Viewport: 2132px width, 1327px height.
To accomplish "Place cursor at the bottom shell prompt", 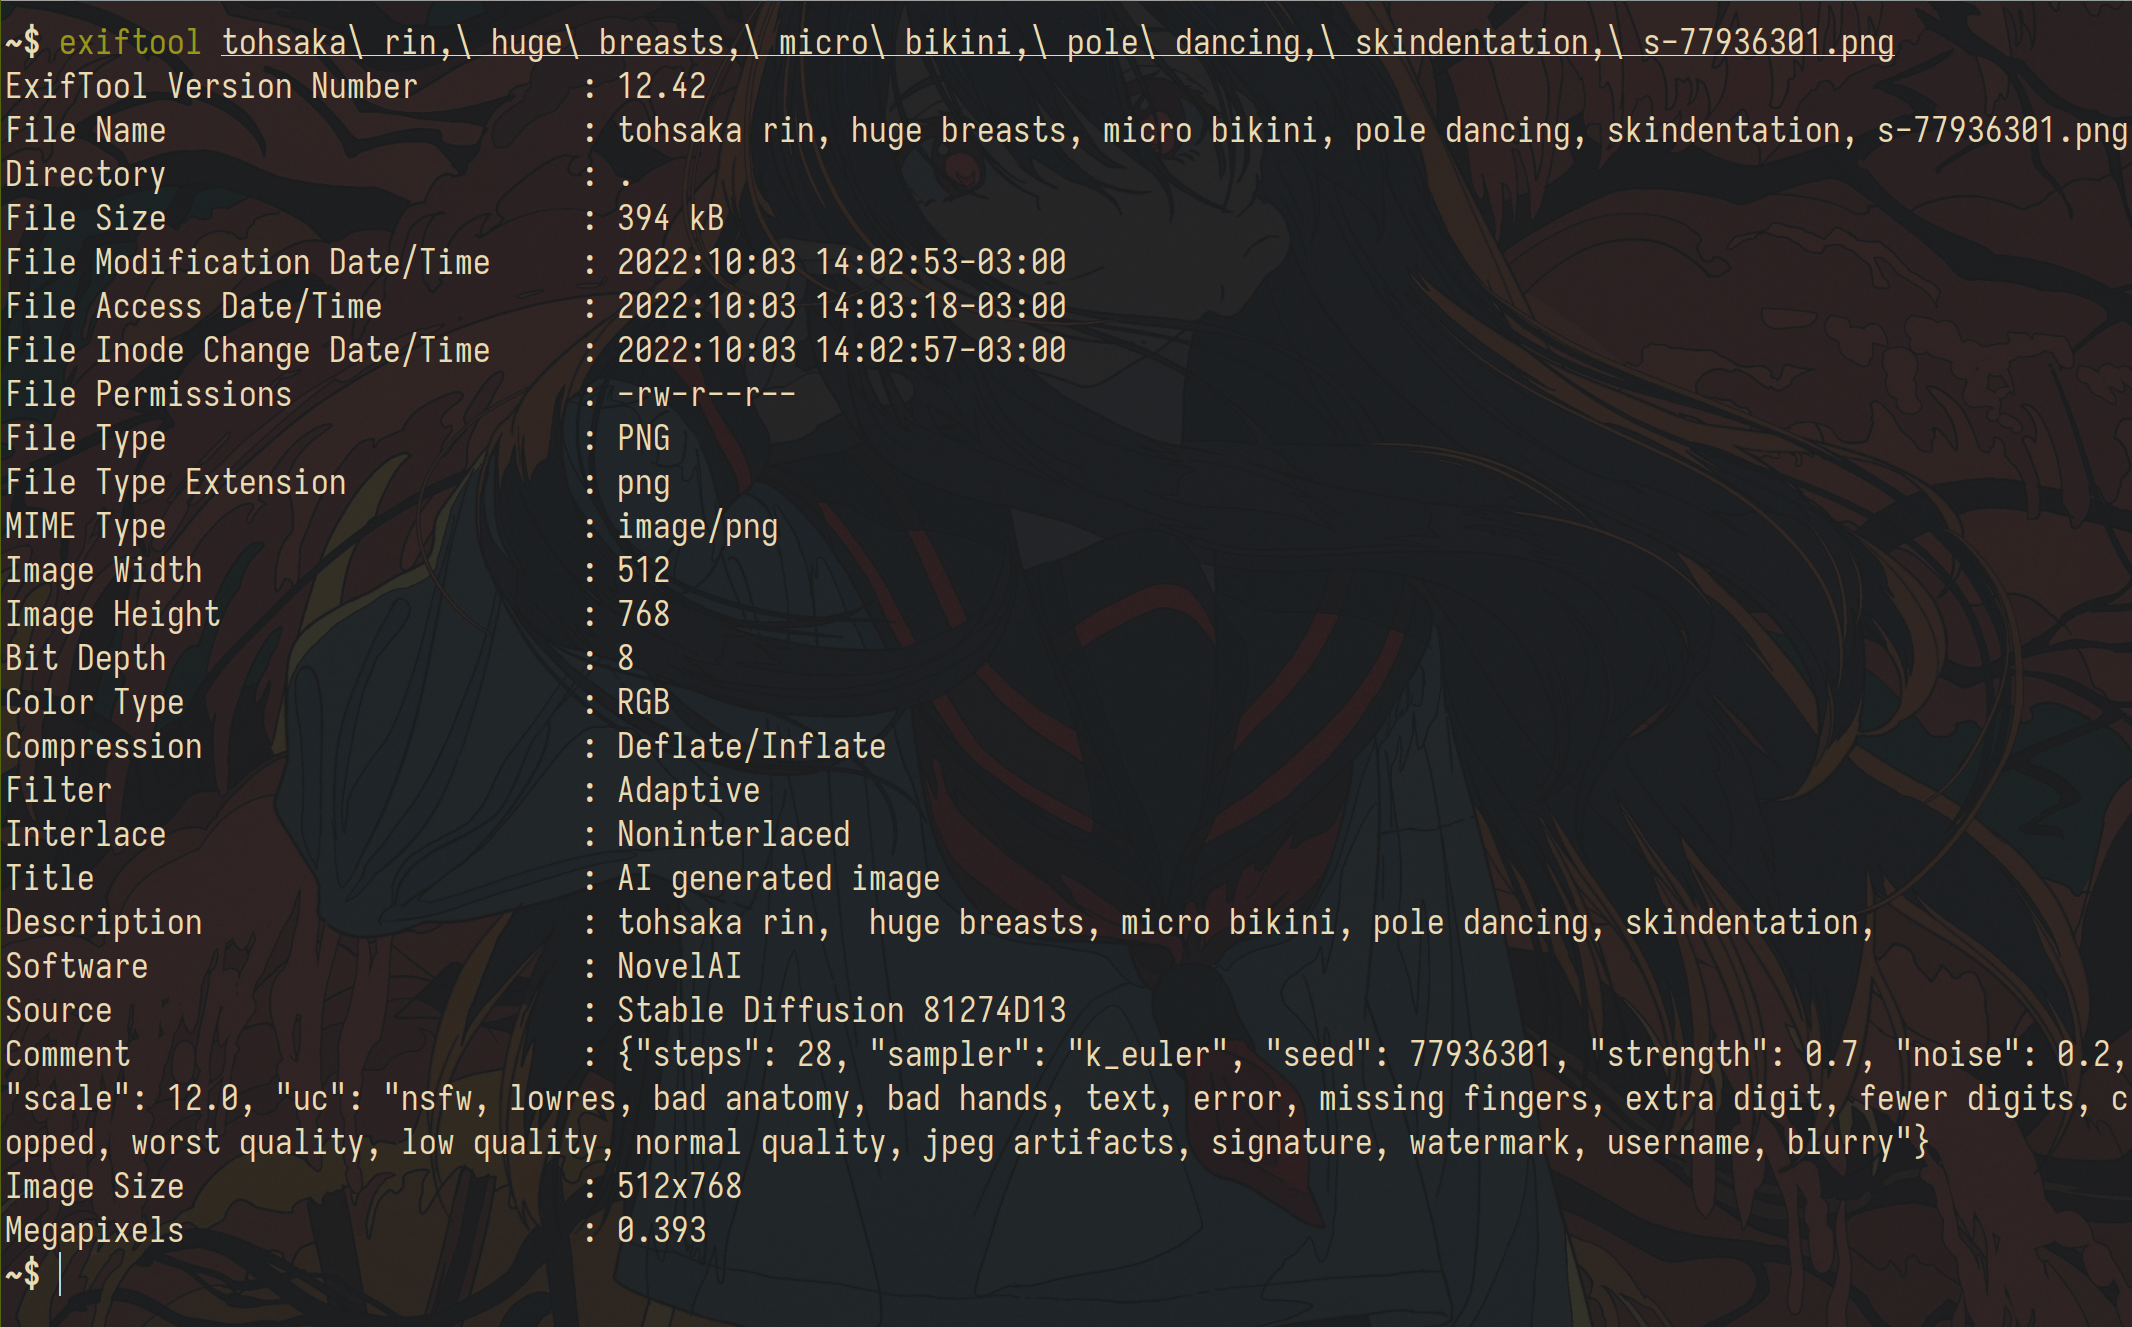I will [x=60, y=1274].
